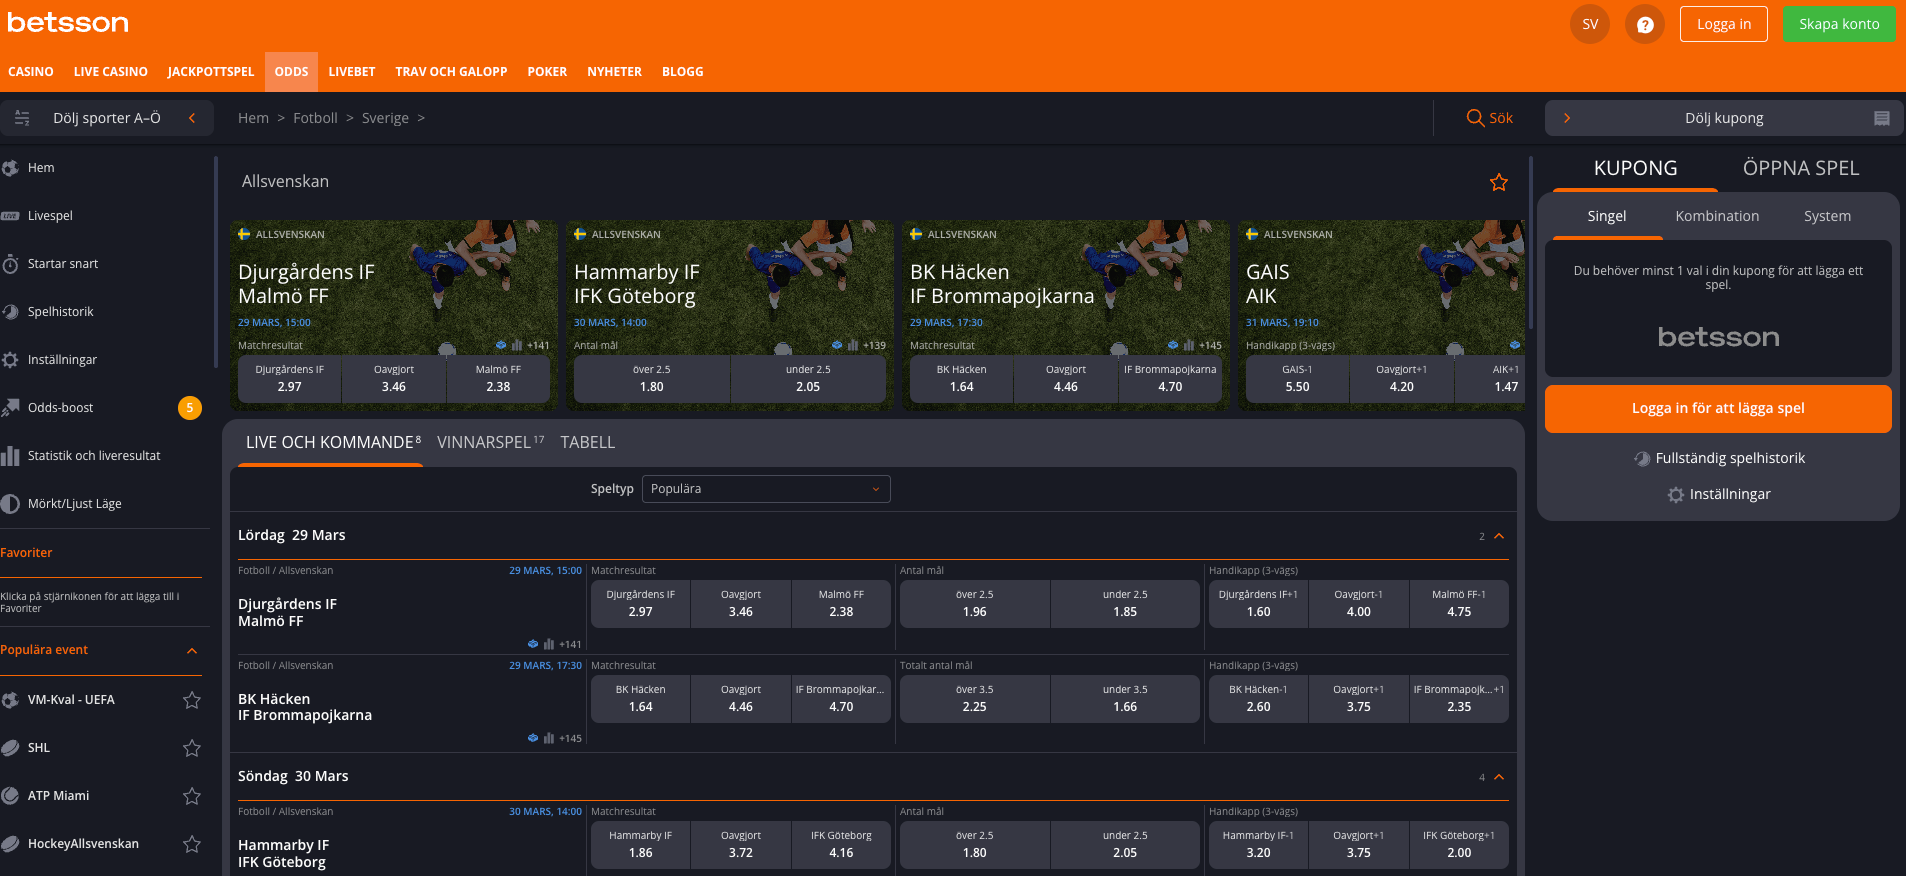Open +145 more markets for BK Häcken list row
The width and height of the screenshot is (1906, 876).
[x=570, y=739]
